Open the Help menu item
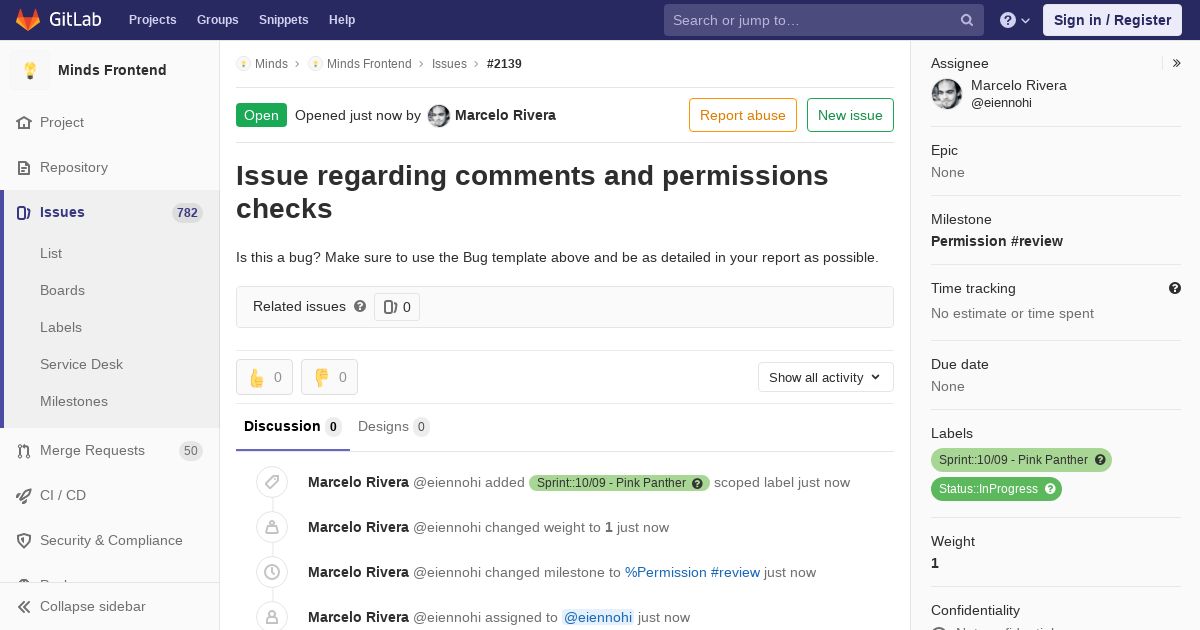Screen dimensions: 1200x630 pos(342,20)
